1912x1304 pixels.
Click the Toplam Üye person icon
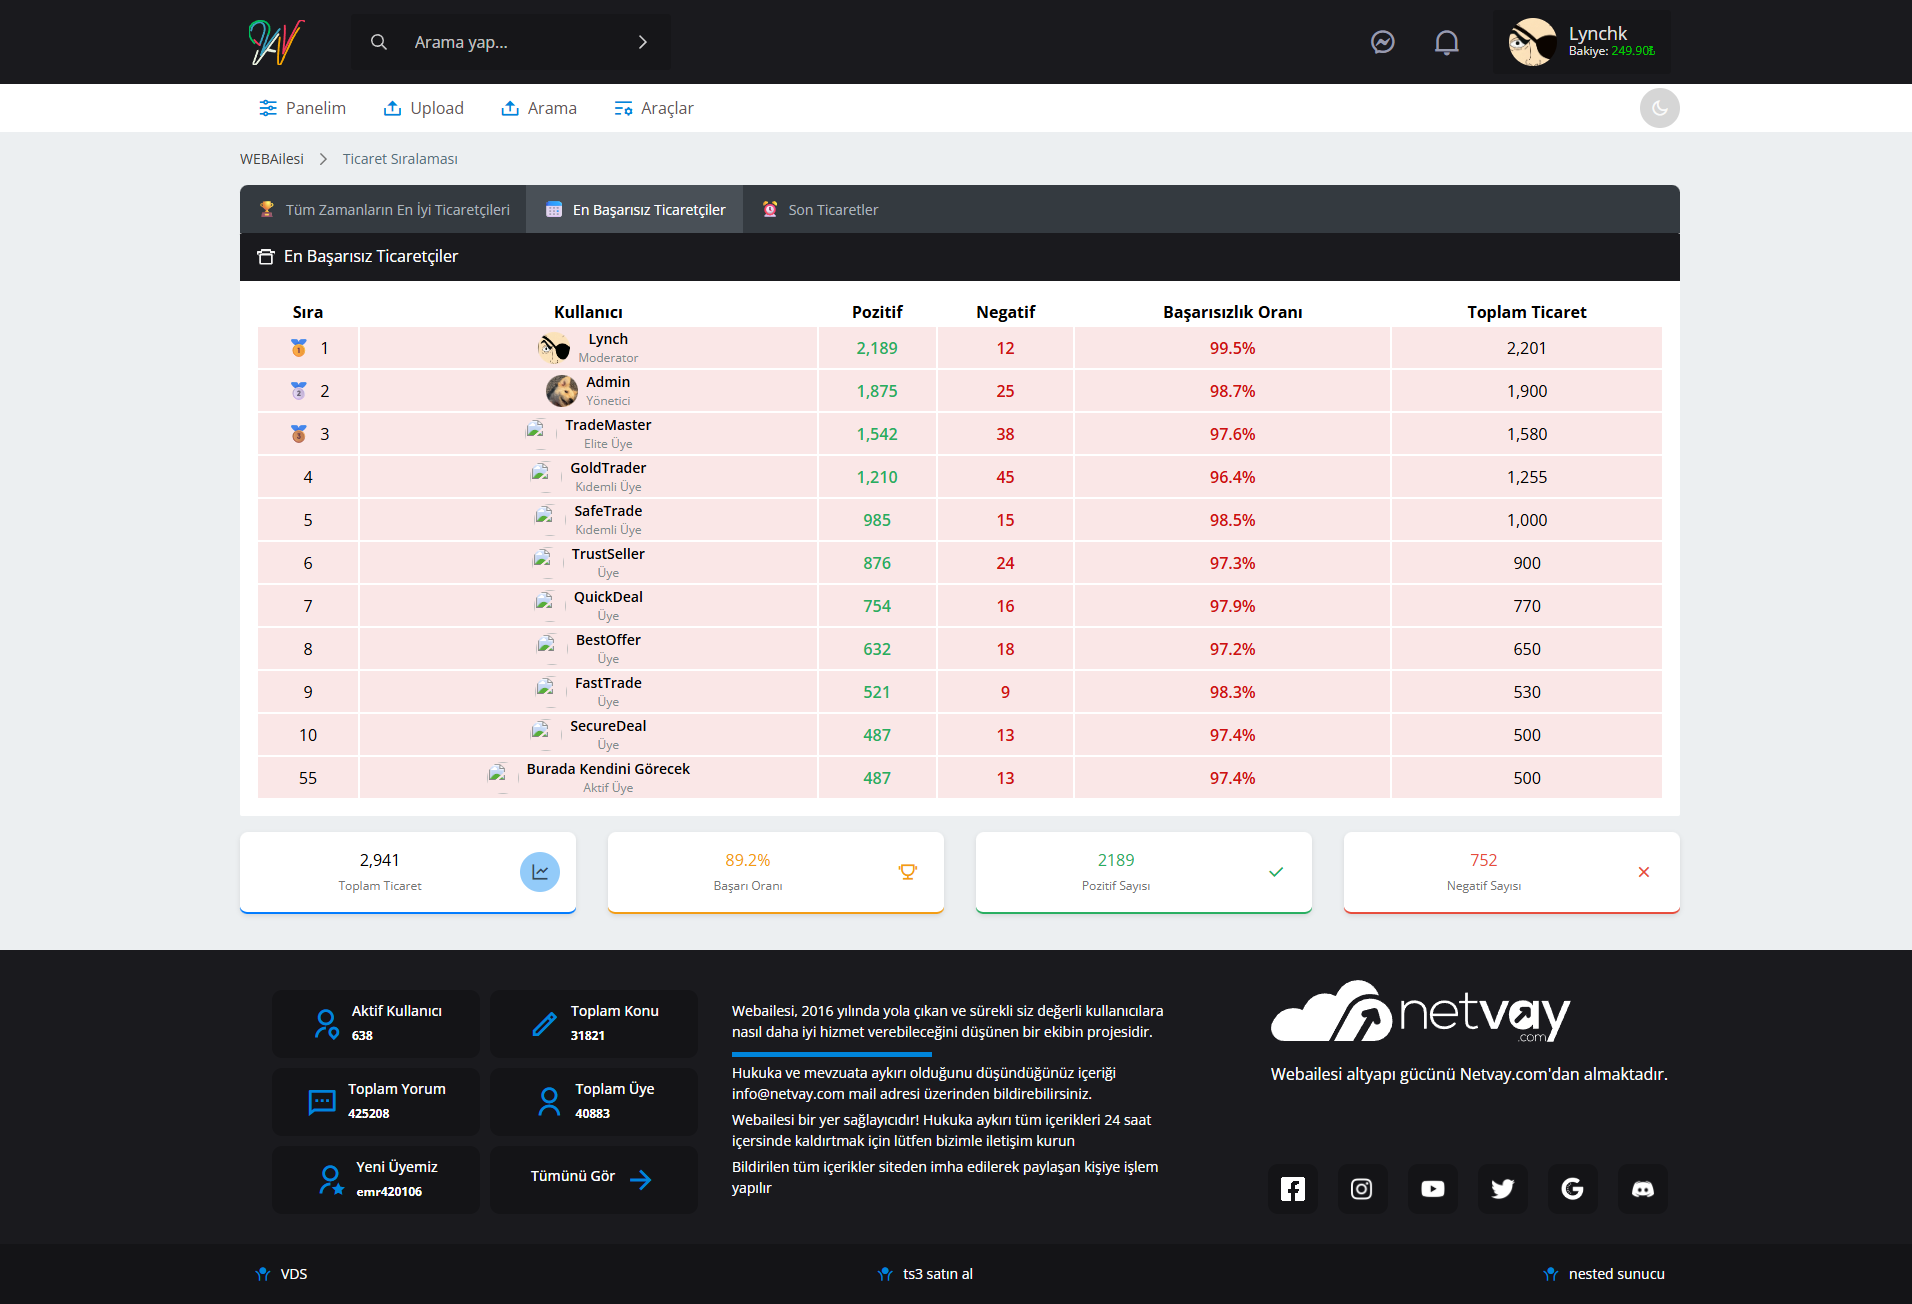tap(549, 1102)
